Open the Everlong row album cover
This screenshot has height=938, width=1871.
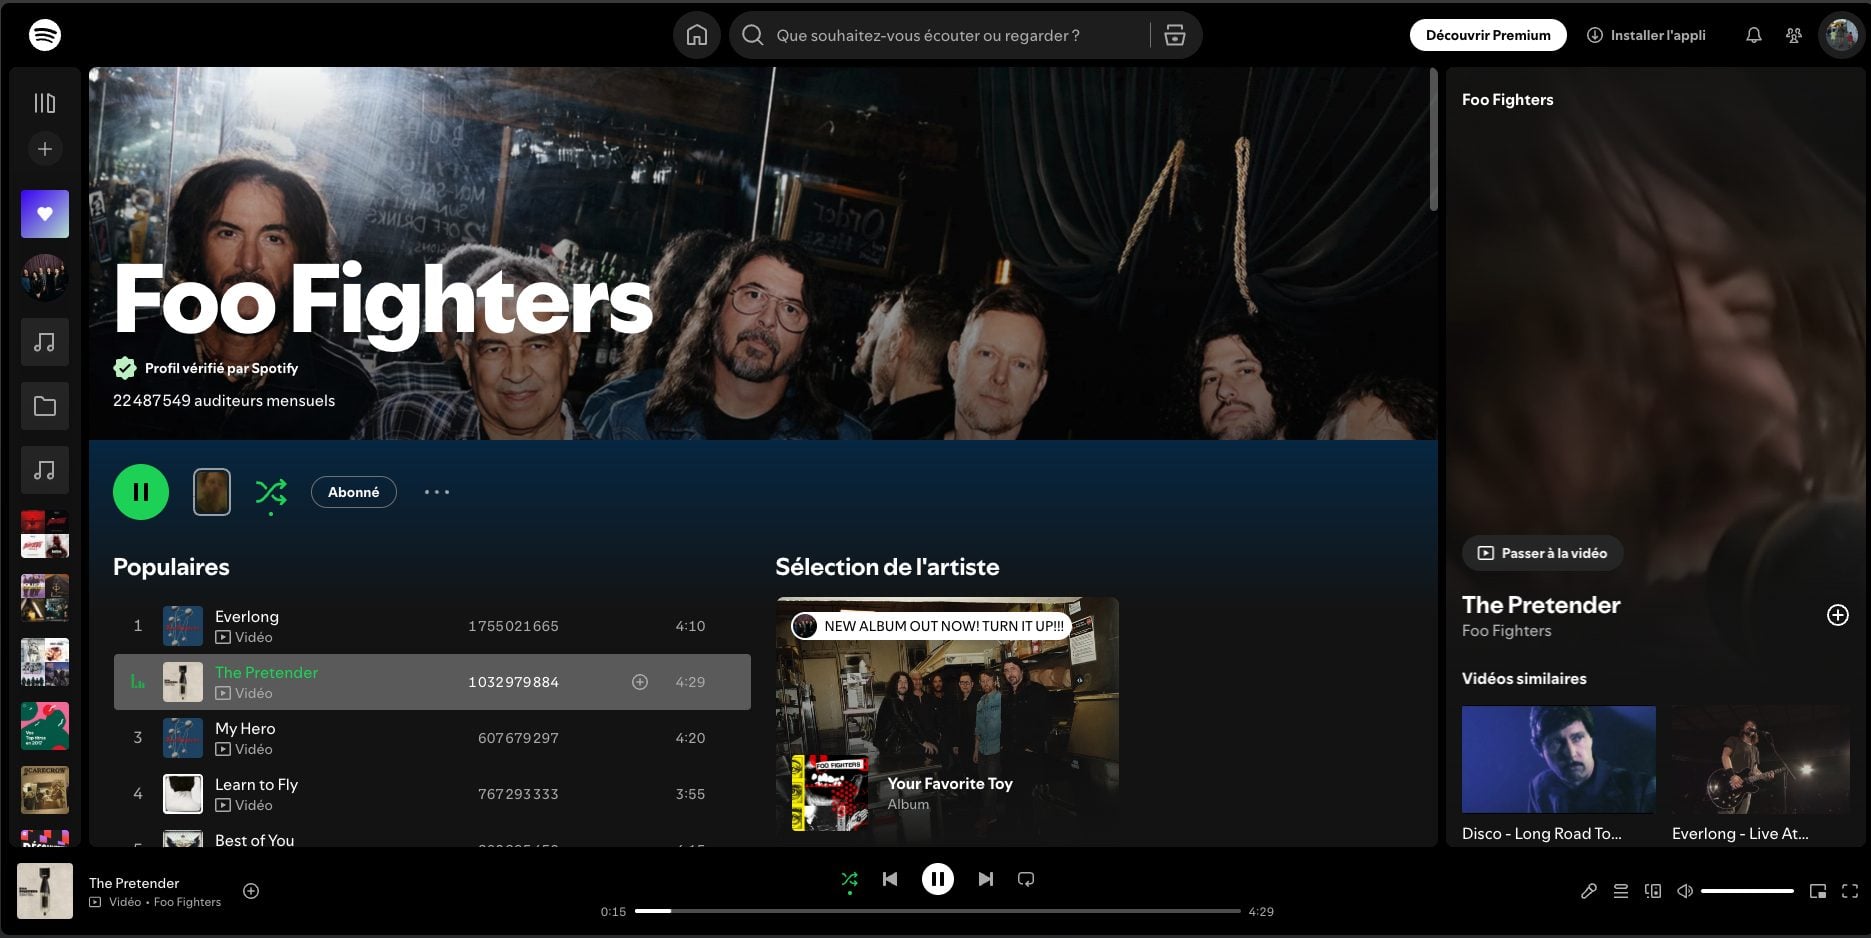183,626
